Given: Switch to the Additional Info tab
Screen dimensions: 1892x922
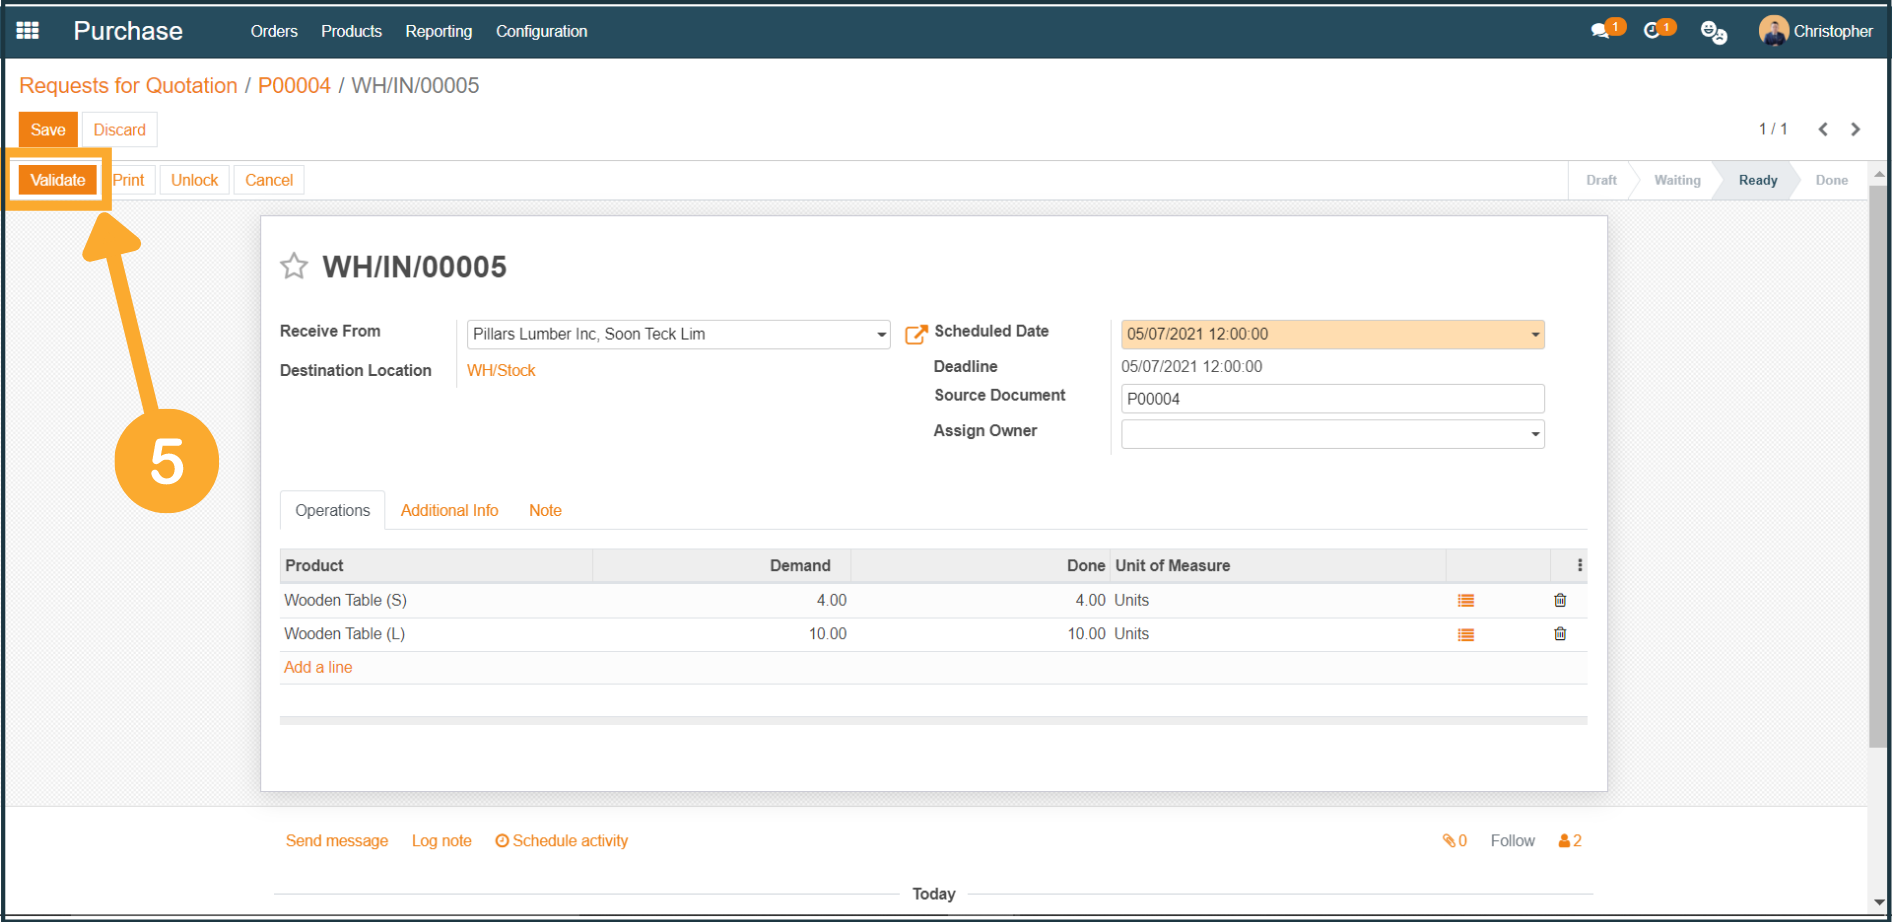Looking at the screenshot, I should click(x=449, y=510).
